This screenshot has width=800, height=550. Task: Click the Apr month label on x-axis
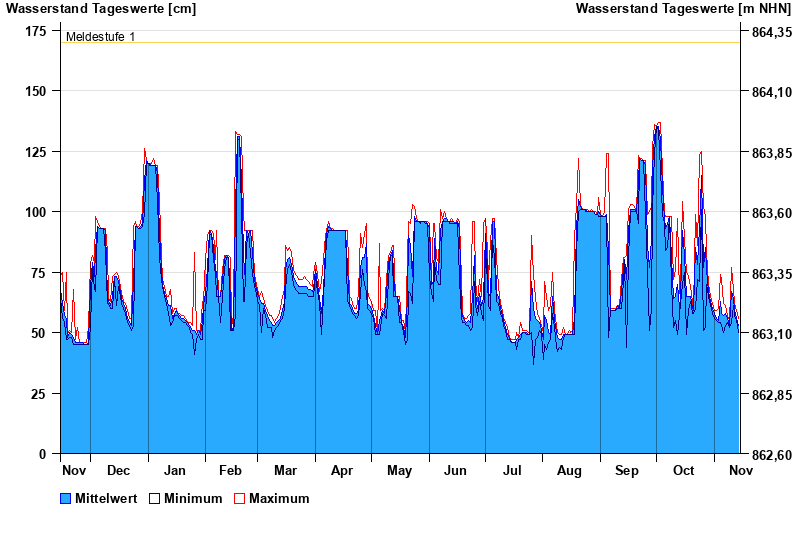[342, 470]
